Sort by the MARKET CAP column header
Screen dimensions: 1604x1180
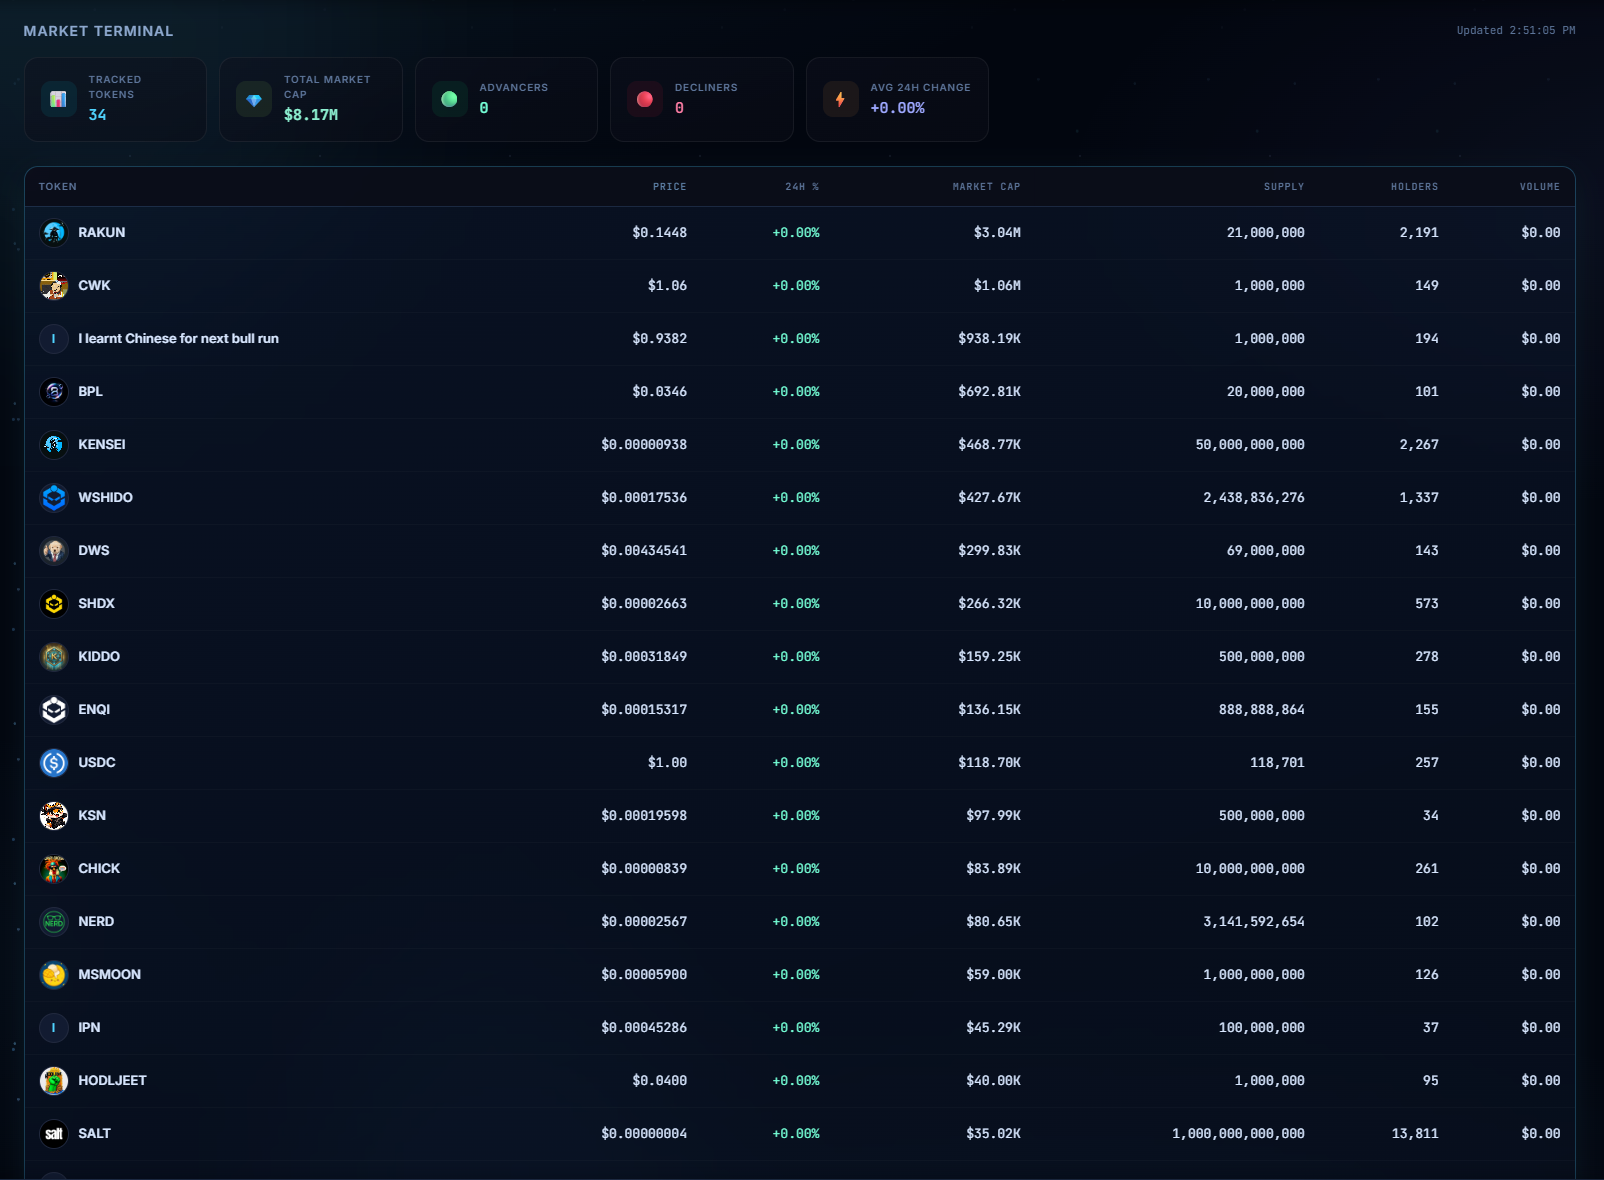986,186
